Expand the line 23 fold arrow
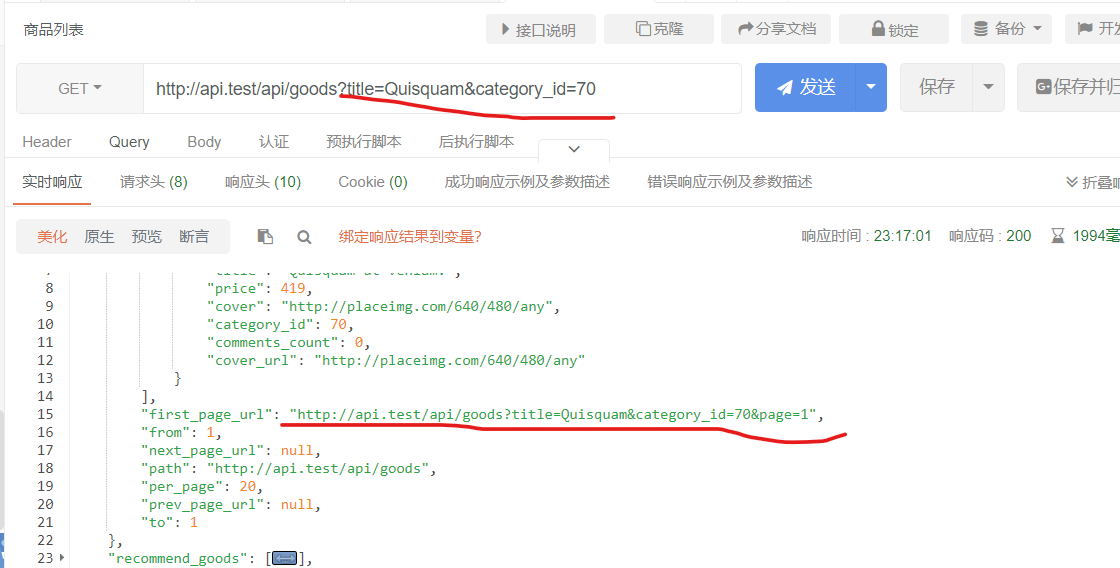1120x568 pixels. pos(62,557)
